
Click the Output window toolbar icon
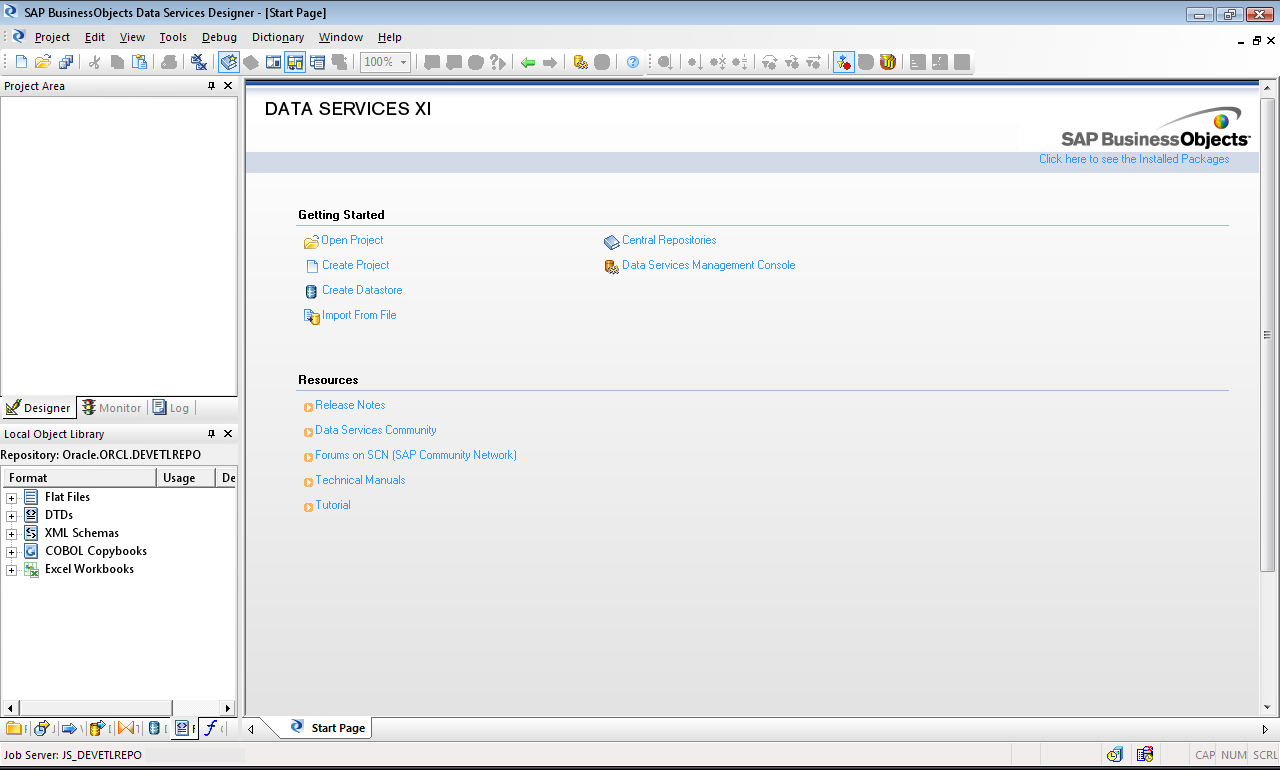tap(317, 62)
